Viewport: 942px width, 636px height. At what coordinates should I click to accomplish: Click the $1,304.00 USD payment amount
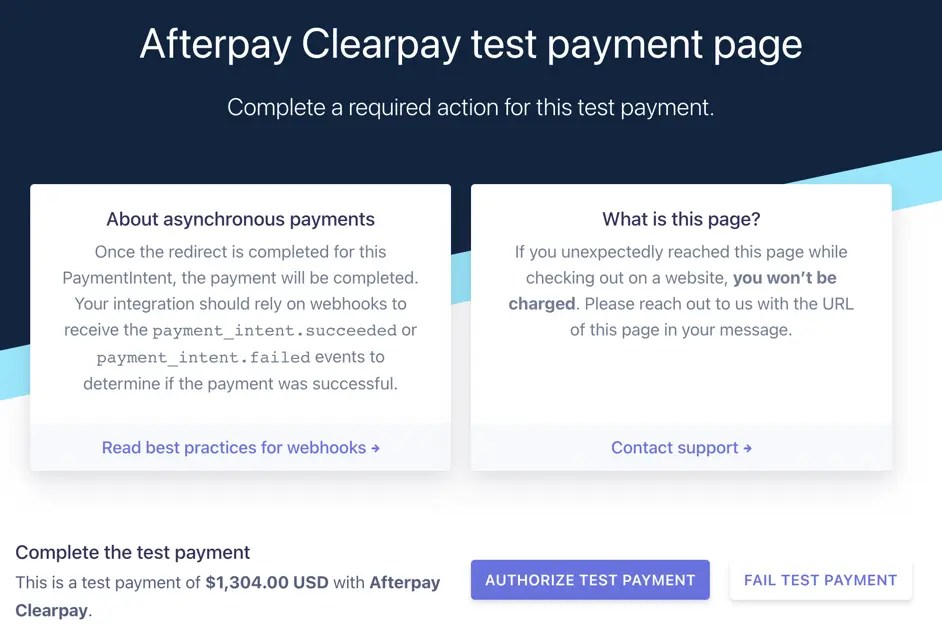coord(267,582)
